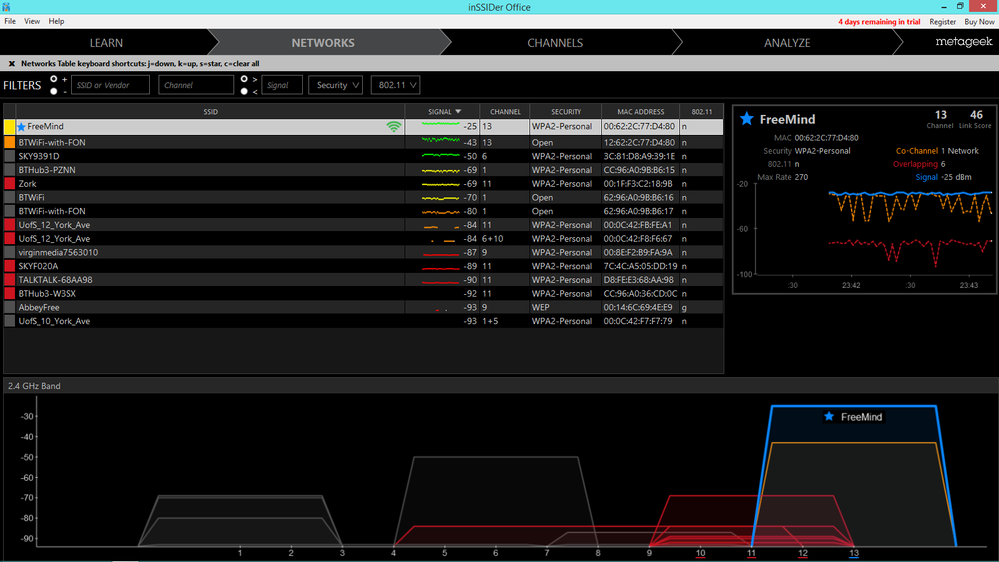Switch to the LEARN tab
Image resolution: width=999 pixels, height=562 pixels.
(x=106, y=43)
